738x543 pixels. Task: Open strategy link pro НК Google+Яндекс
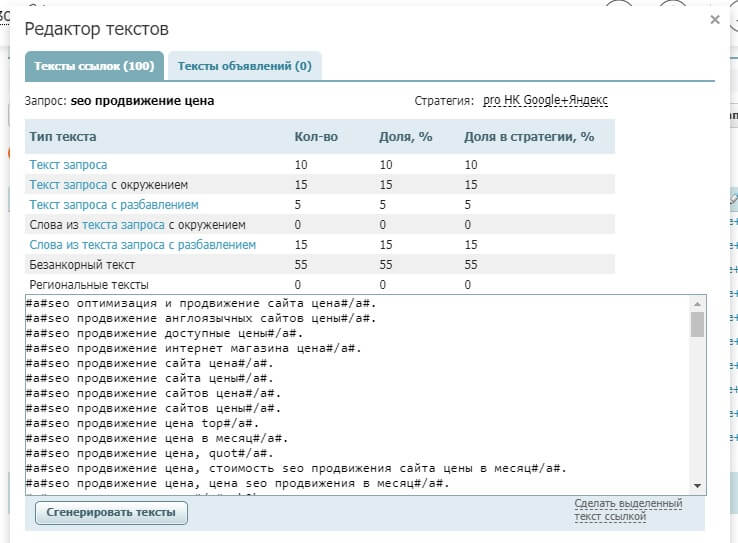545,100
